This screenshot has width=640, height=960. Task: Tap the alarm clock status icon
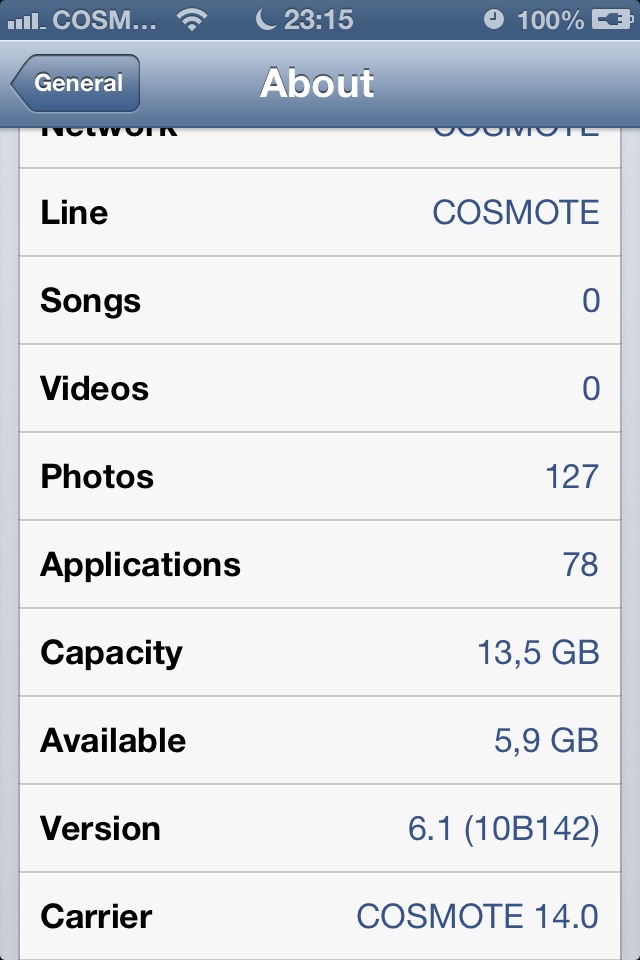click(494, 19)
